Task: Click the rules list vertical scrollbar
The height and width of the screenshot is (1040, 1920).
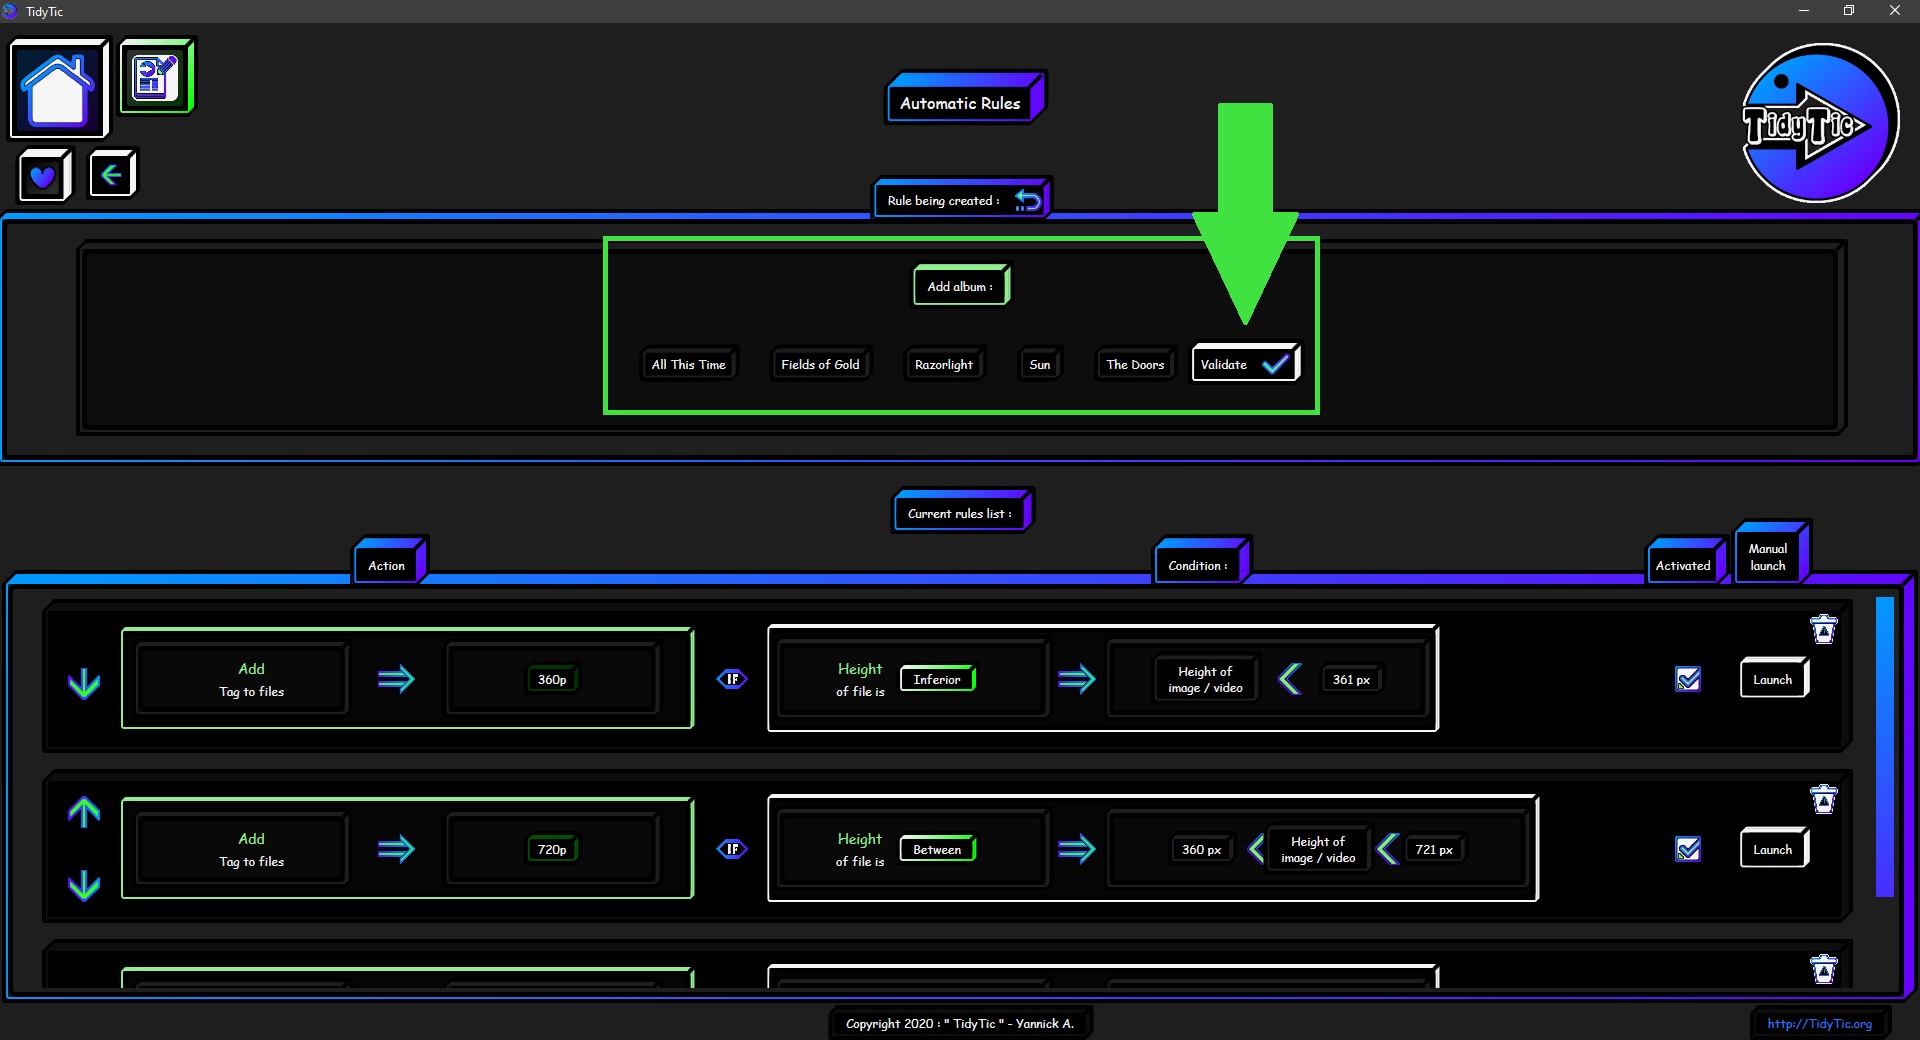Action: coord(1885,746)
